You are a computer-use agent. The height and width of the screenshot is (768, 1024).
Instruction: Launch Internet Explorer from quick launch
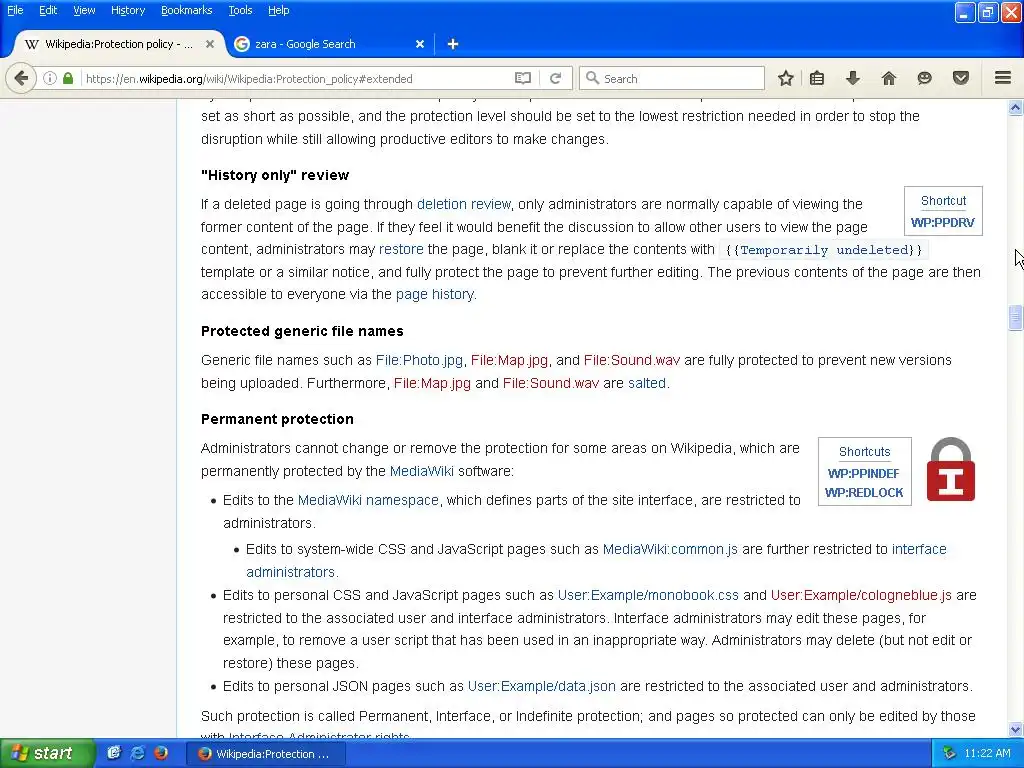pos(138,753)
